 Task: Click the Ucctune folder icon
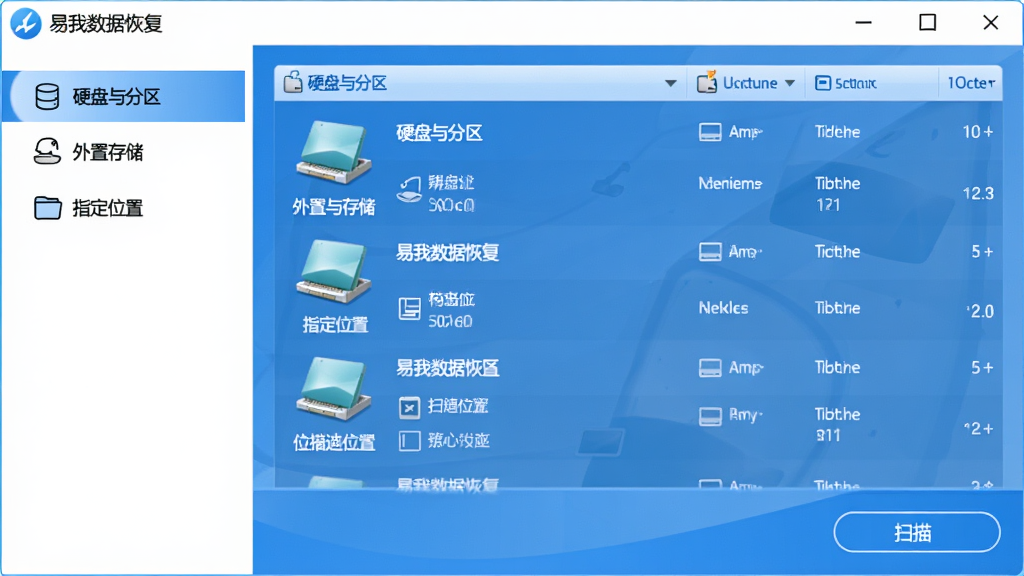(x=707, y=82)
